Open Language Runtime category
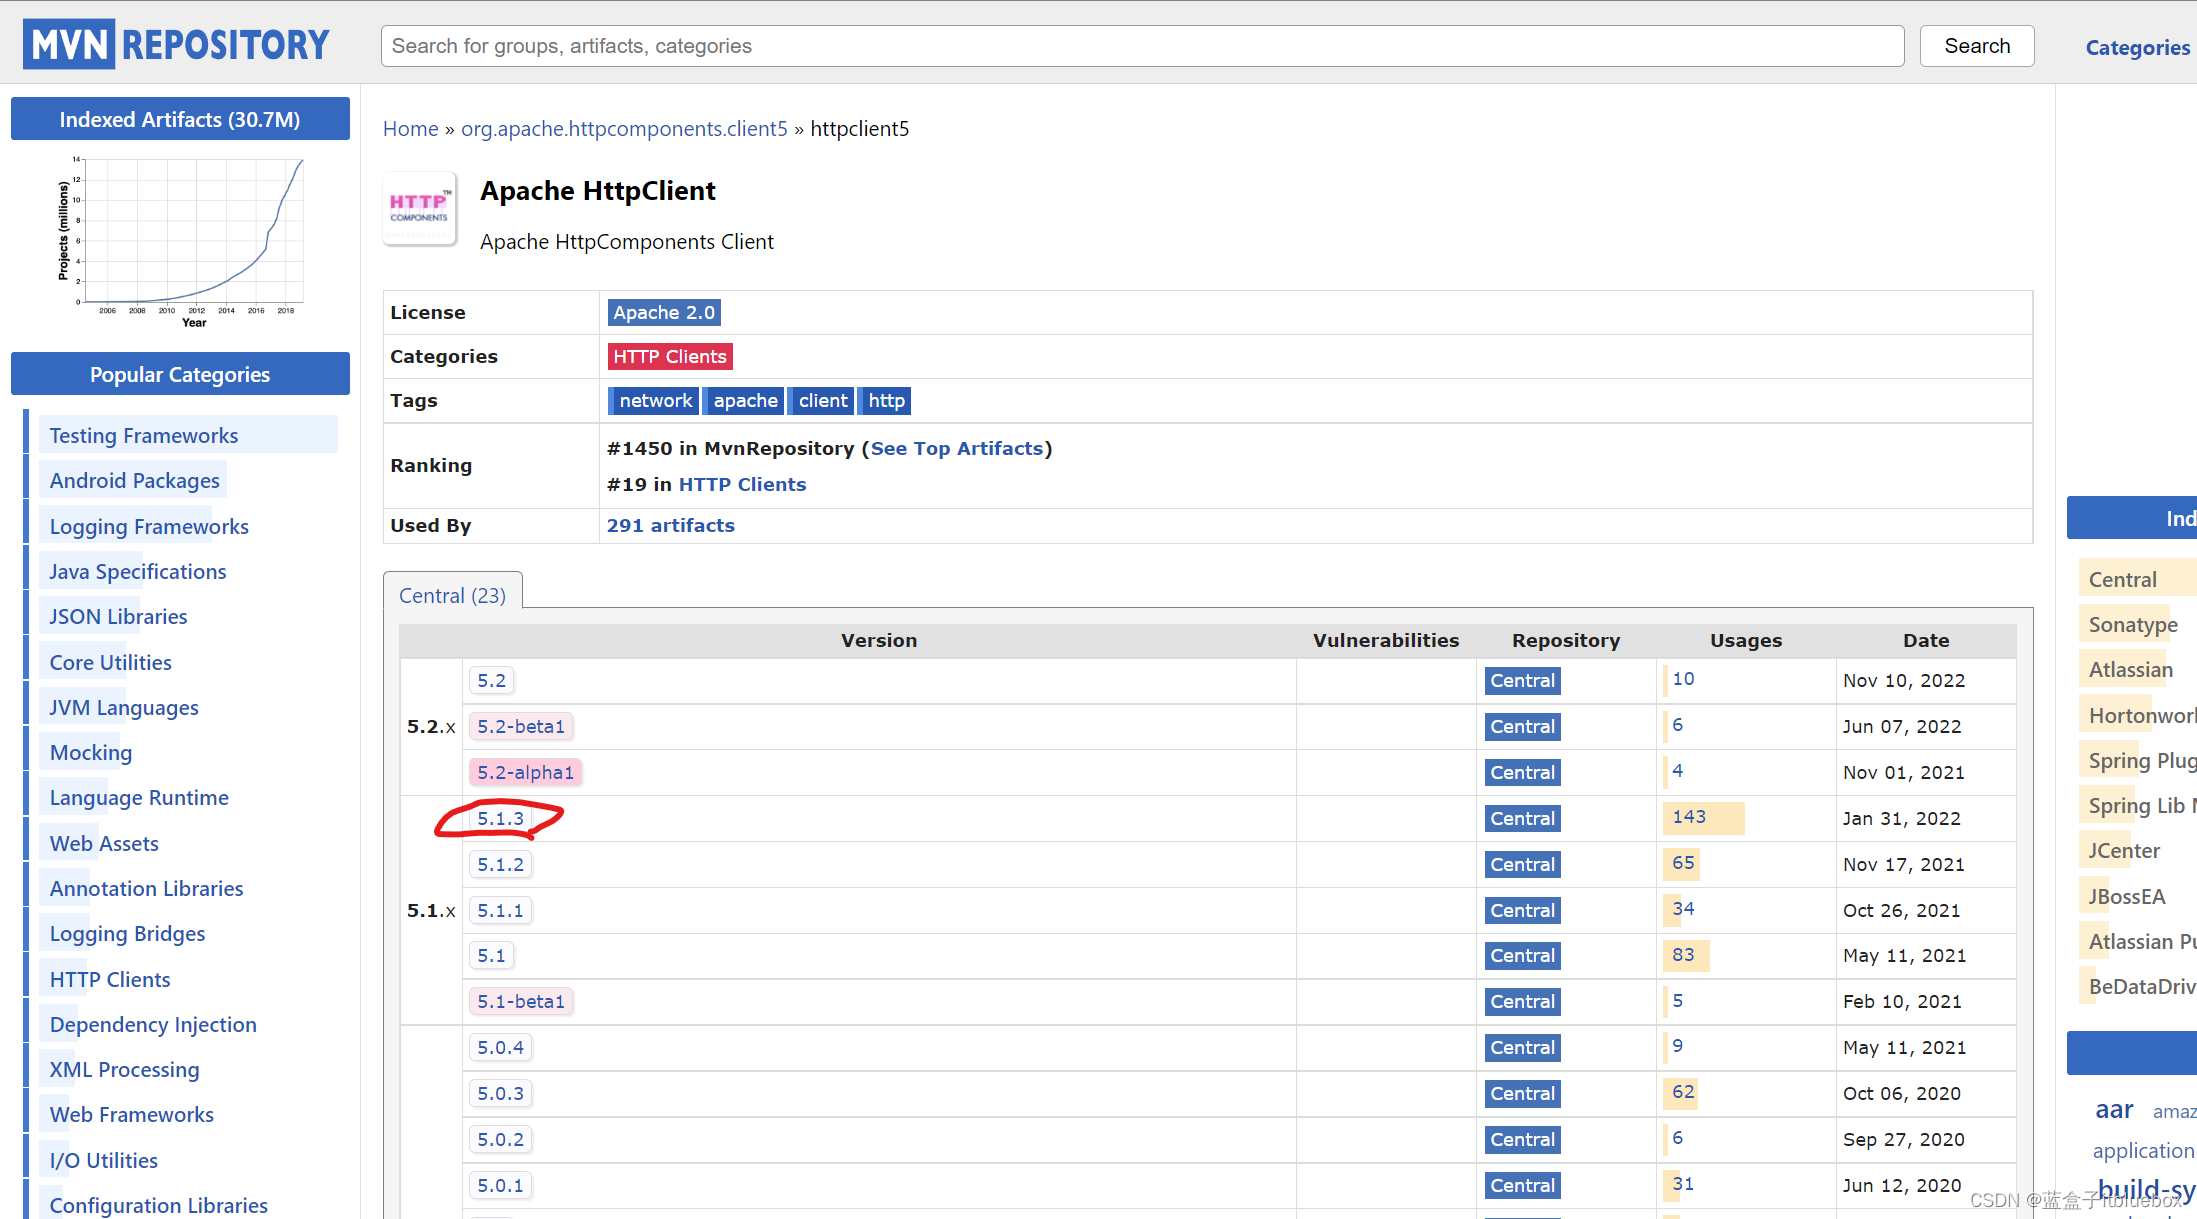2197x1219 pixels. (139, 798)
